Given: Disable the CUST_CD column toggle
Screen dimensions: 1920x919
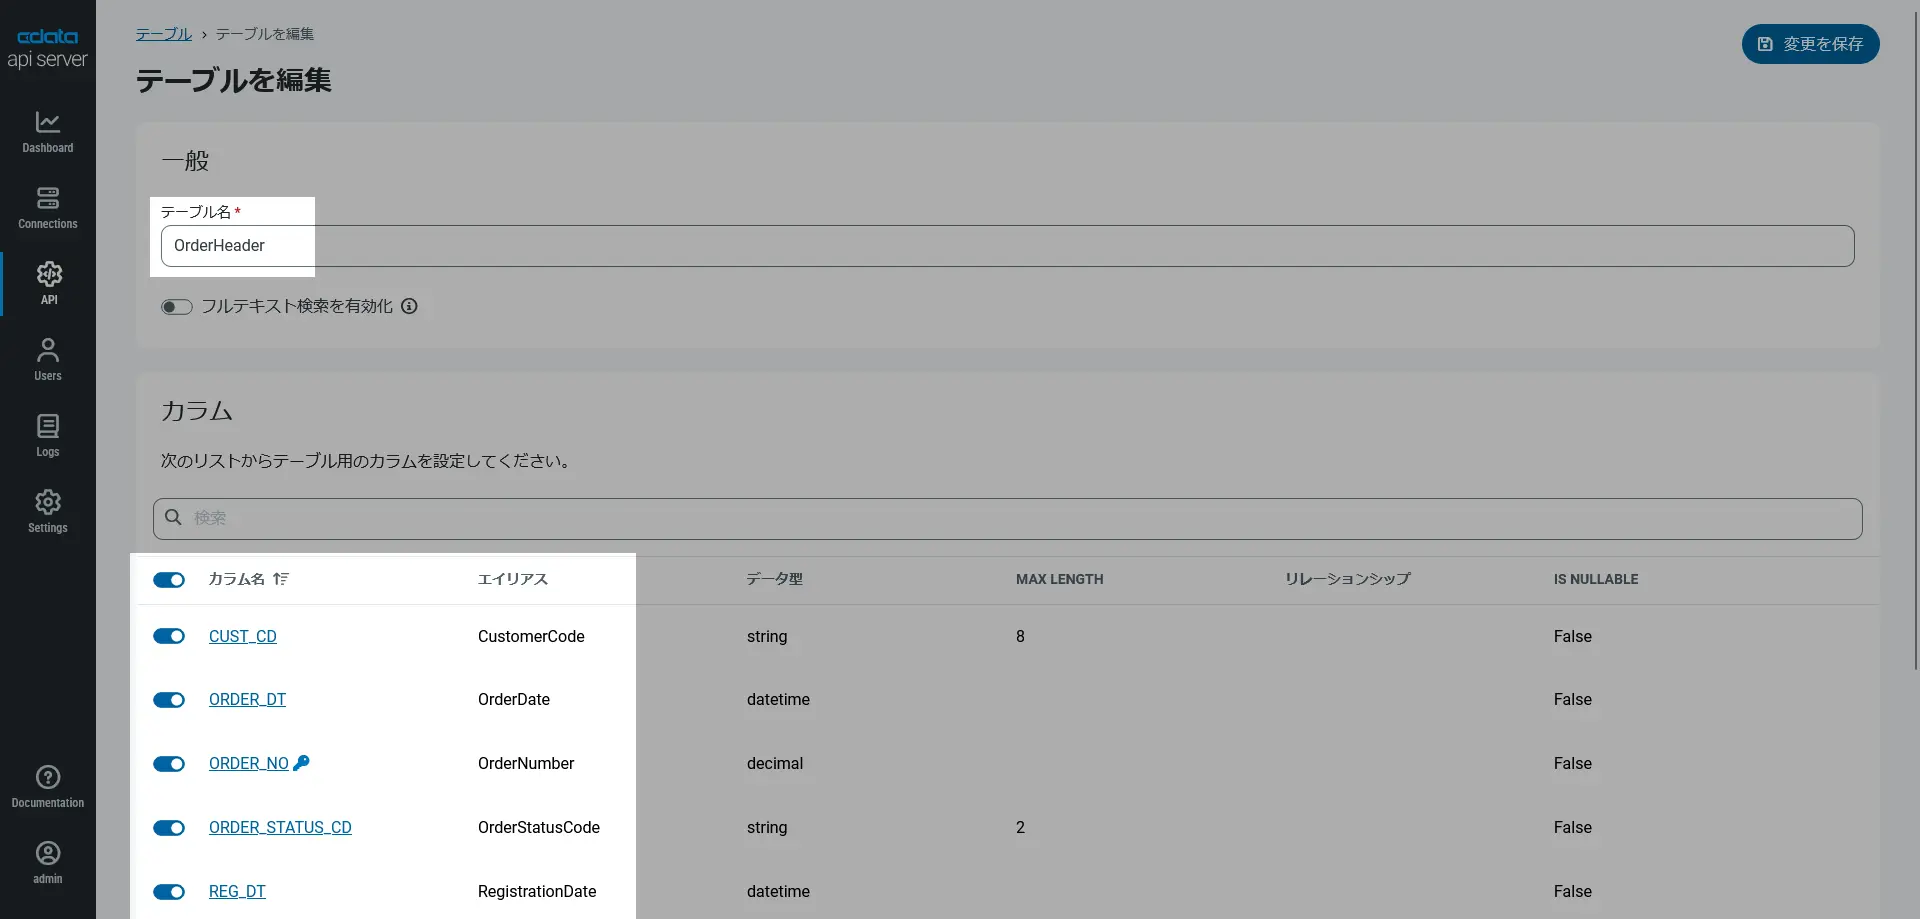Looking at the screenshot, I should (x=169, y=636).
